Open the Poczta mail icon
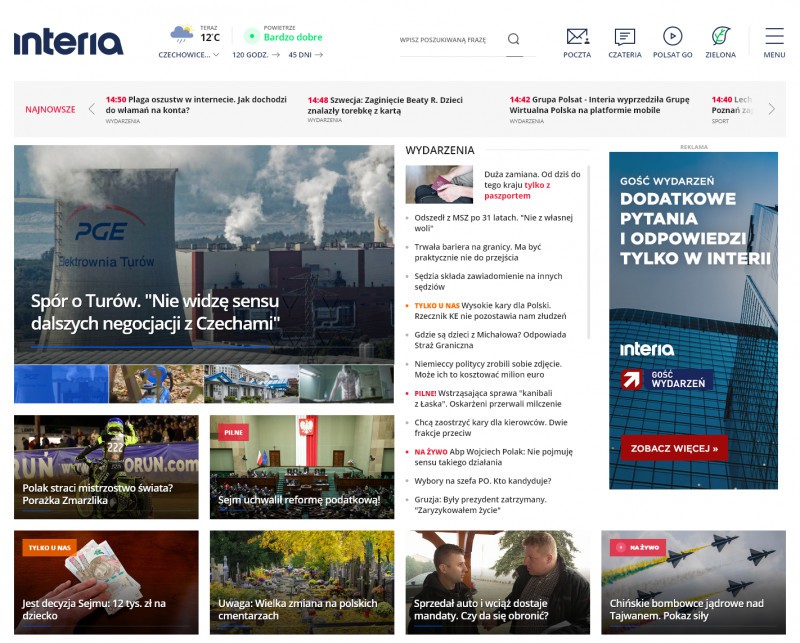Image resolution: width=800 pixels, height=643 pixels. [577, 37]
